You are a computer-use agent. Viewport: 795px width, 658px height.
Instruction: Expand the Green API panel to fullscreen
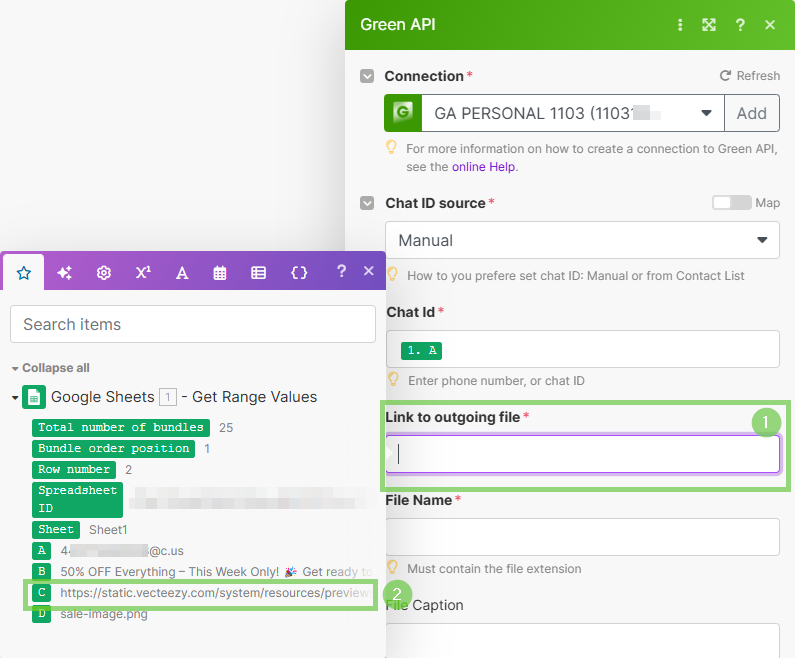[709, 25]
